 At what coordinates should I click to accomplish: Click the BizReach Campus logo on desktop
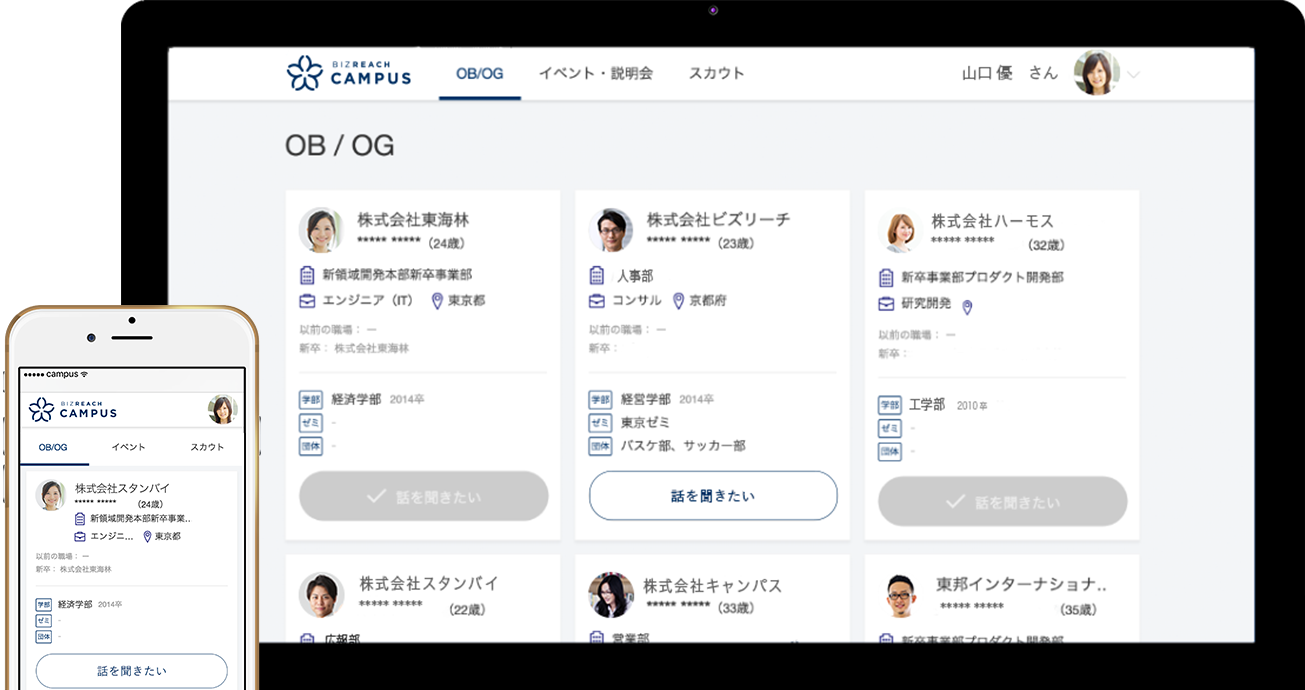(x=348, y=73)
